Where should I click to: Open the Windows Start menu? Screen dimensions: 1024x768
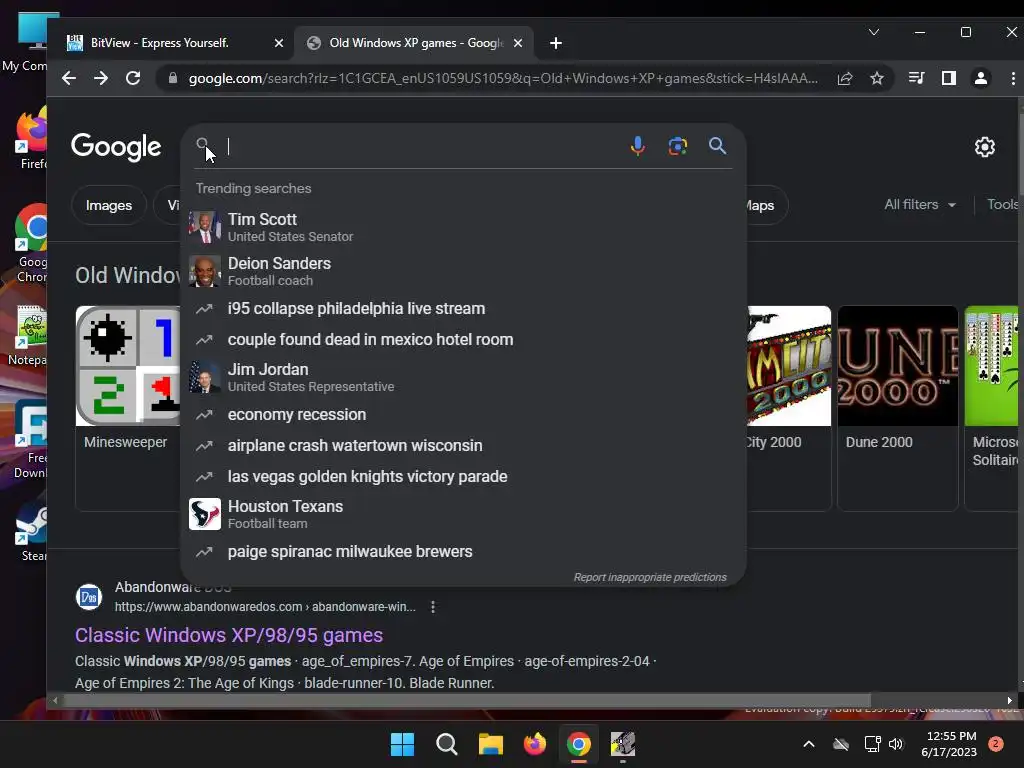(402, 744)
